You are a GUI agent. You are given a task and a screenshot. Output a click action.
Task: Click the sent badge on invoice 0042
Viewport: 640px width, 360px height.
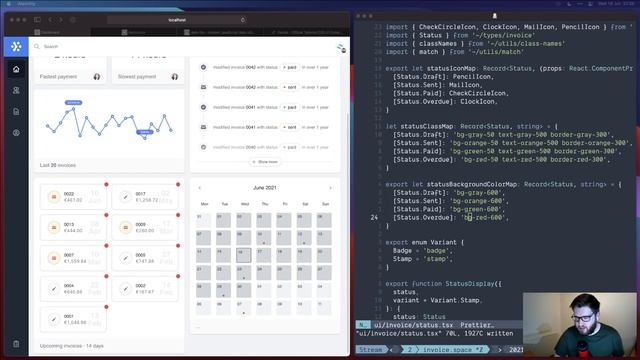(x=290, y=87)
